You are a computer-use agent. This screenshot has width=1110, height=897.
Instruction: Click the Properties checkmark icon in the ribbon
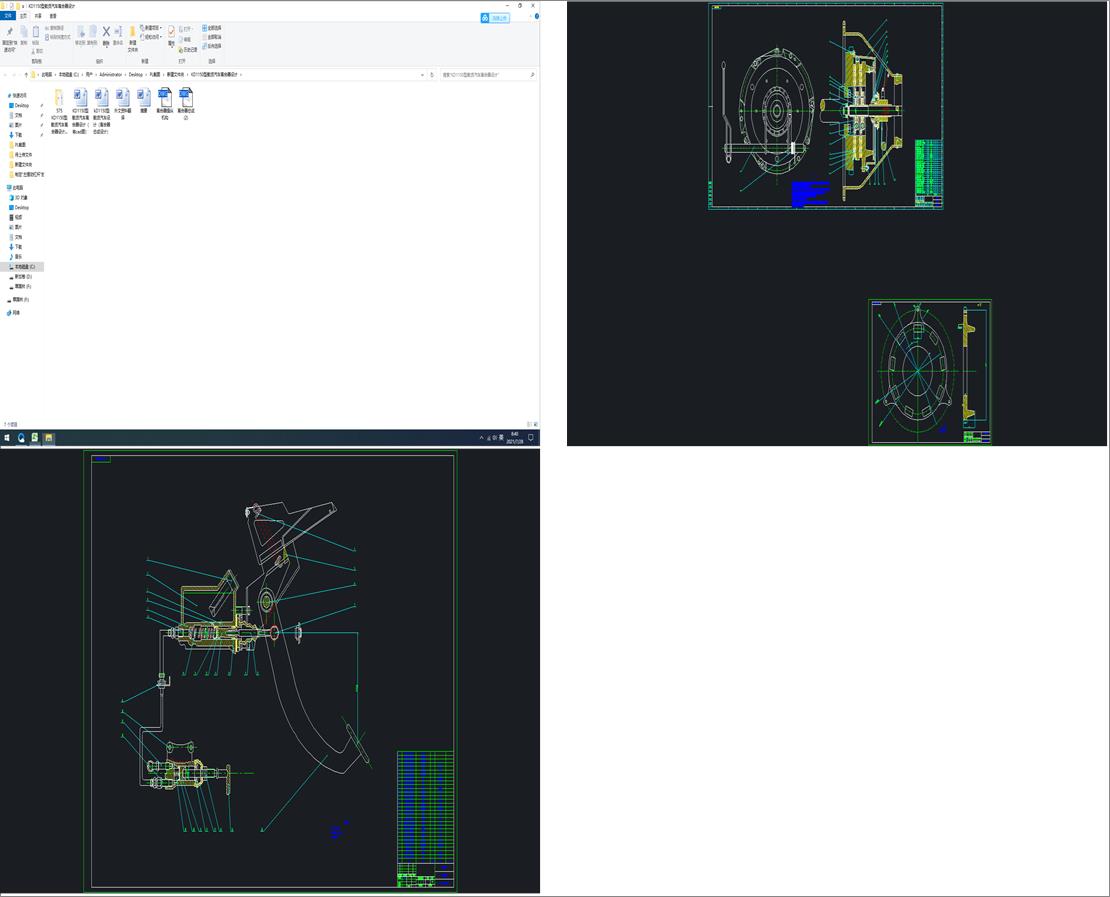pyautogui.click(x=171, y=32)
